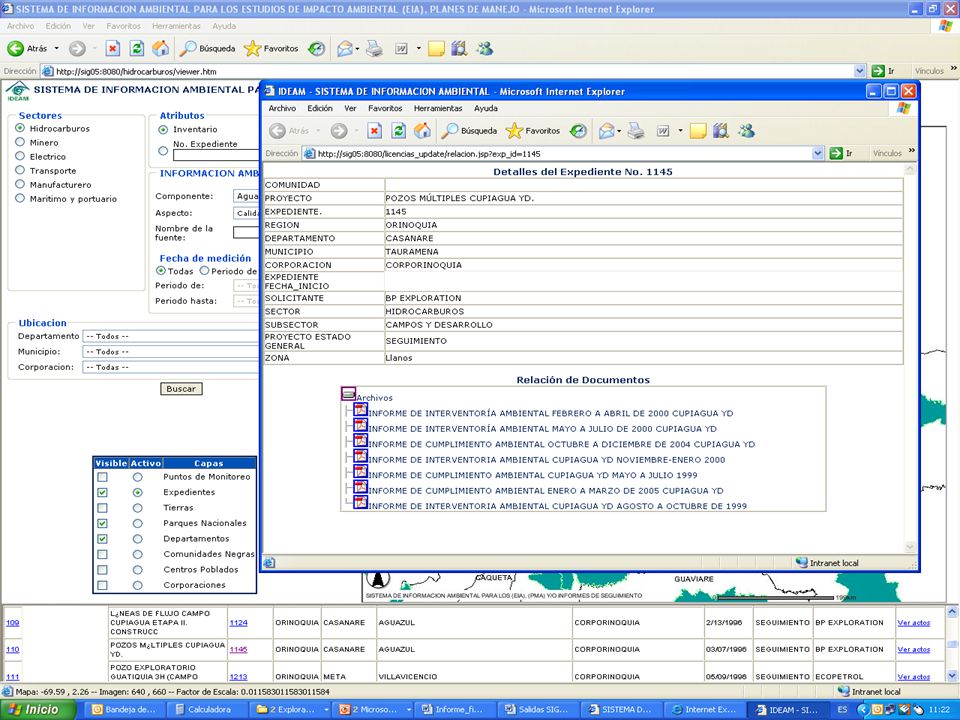Image resolution: width=960 pixels, height=720 pixels.
Task: Select Minero sector radio button
Action: [20, 142]
